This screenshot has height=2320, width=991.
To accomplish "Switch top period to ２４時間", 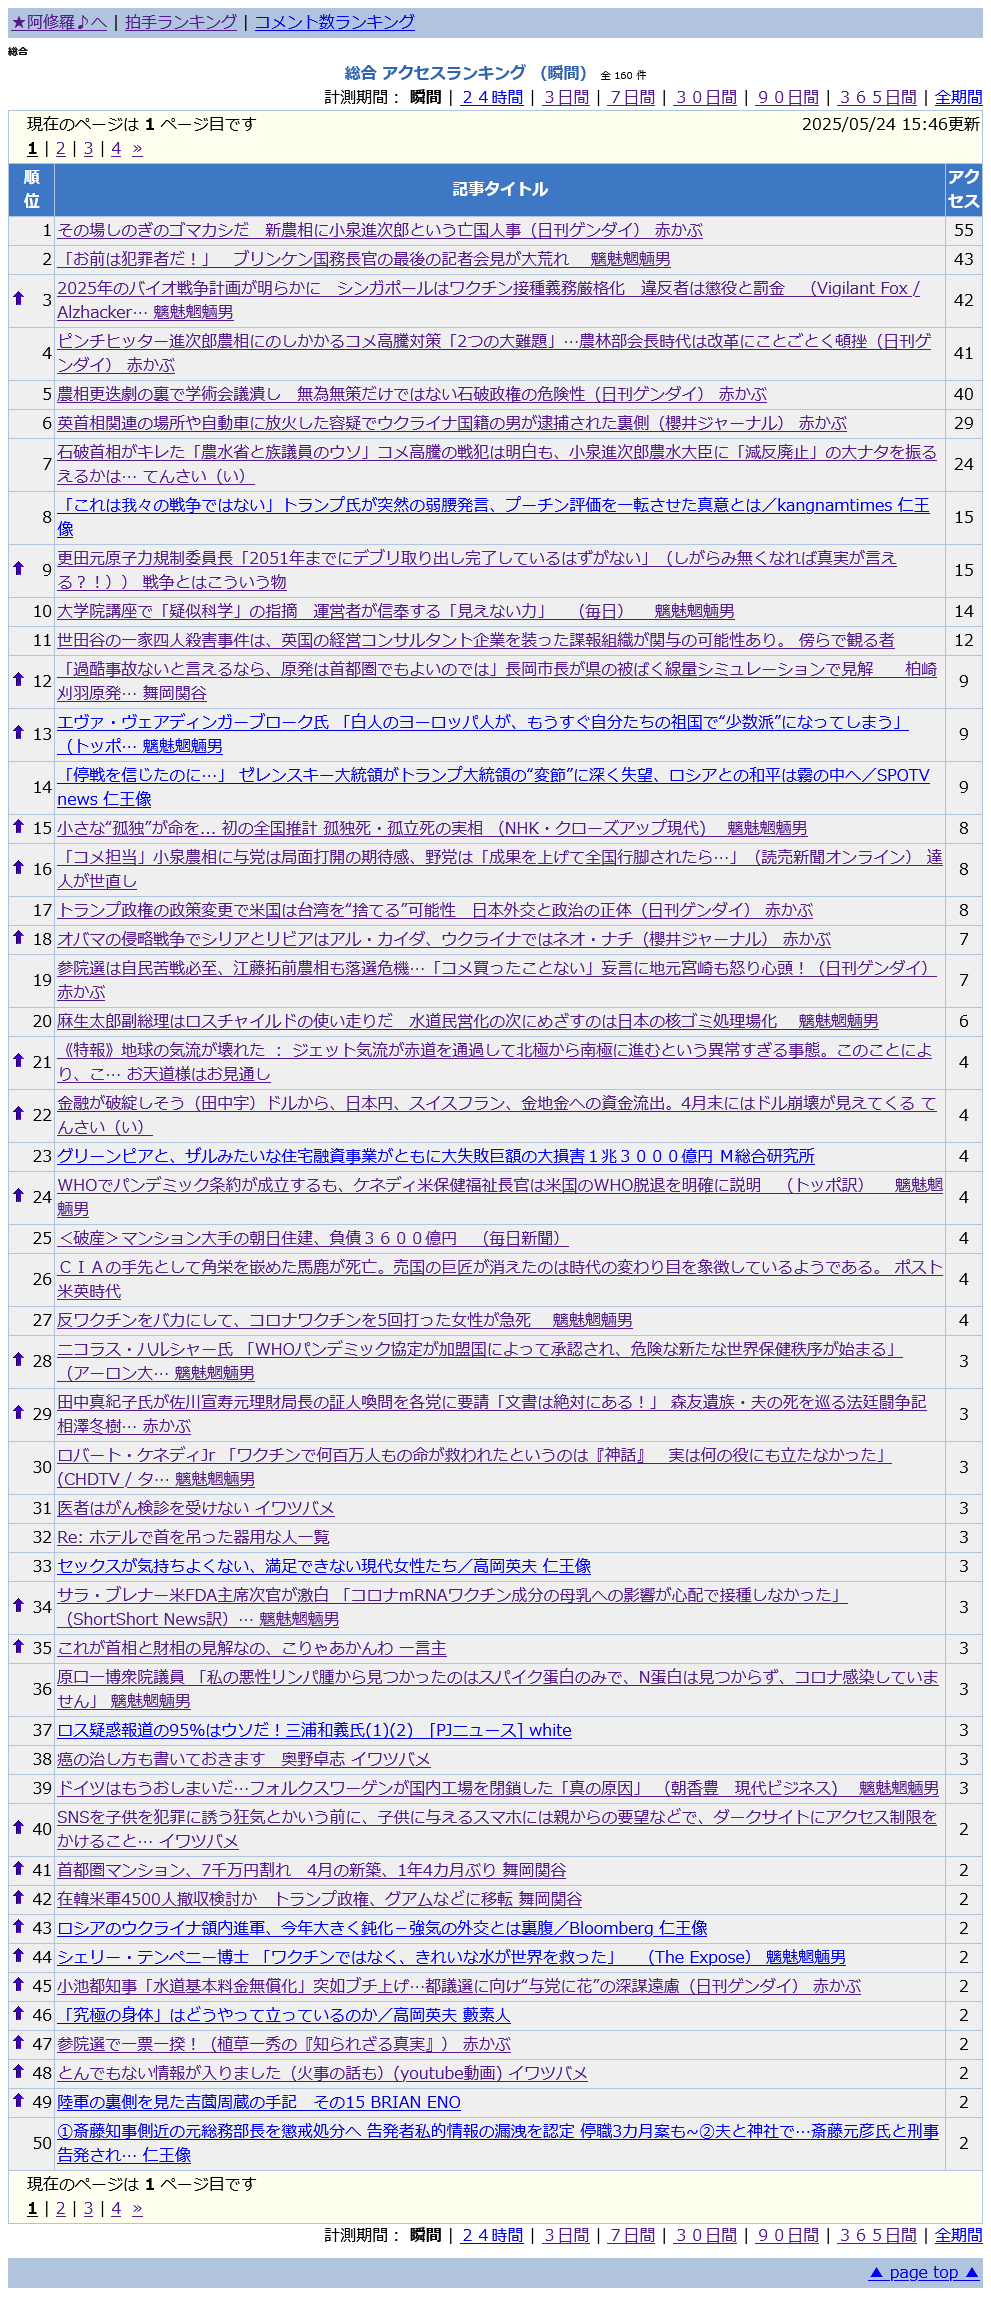I will [x=492, y=97].
